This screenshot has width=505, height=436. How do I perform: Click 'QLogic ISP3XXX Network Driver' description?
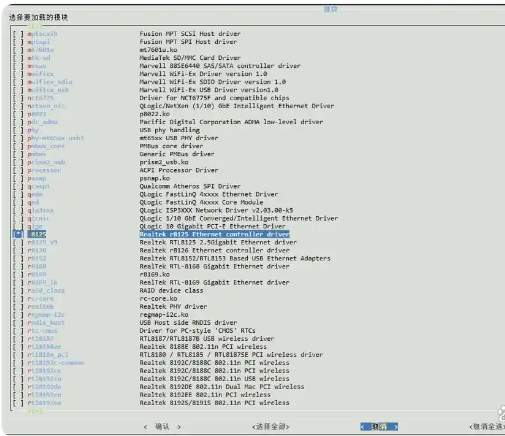[x=216, y=210]
